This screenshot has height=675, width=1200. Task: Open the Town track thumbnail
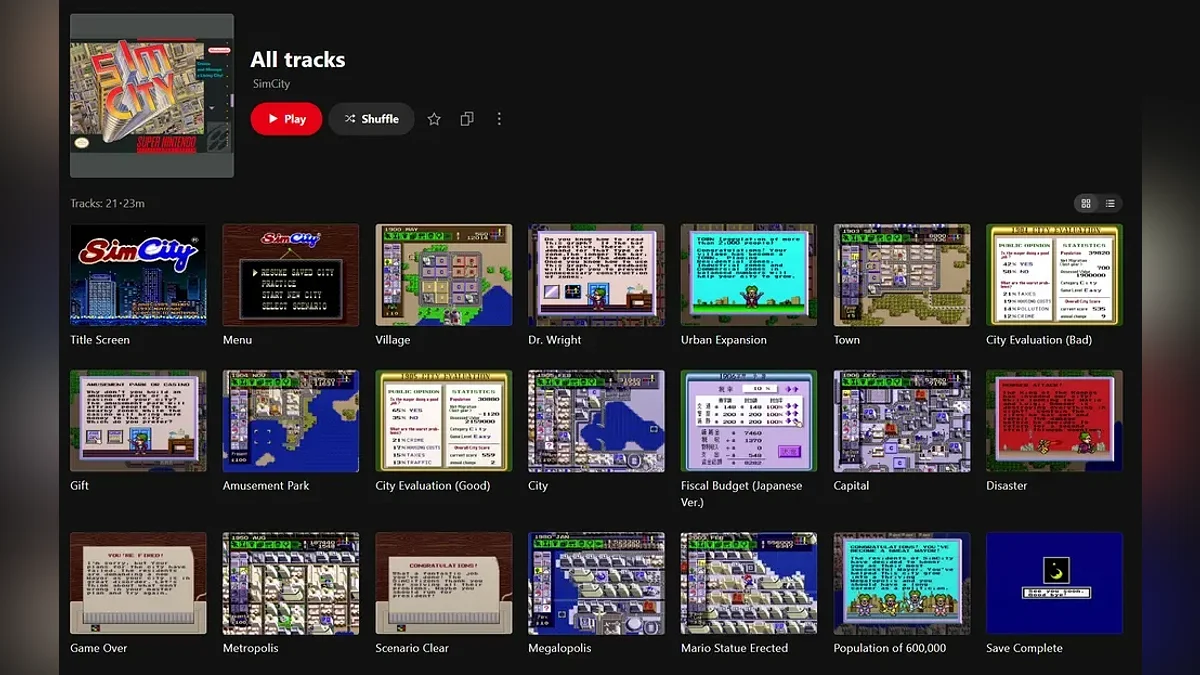coord(902,275)
